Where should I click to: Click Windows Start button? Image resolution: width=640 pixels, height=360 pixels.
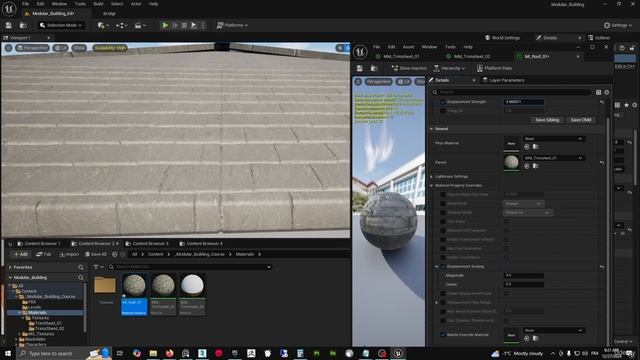pos(7,353)
